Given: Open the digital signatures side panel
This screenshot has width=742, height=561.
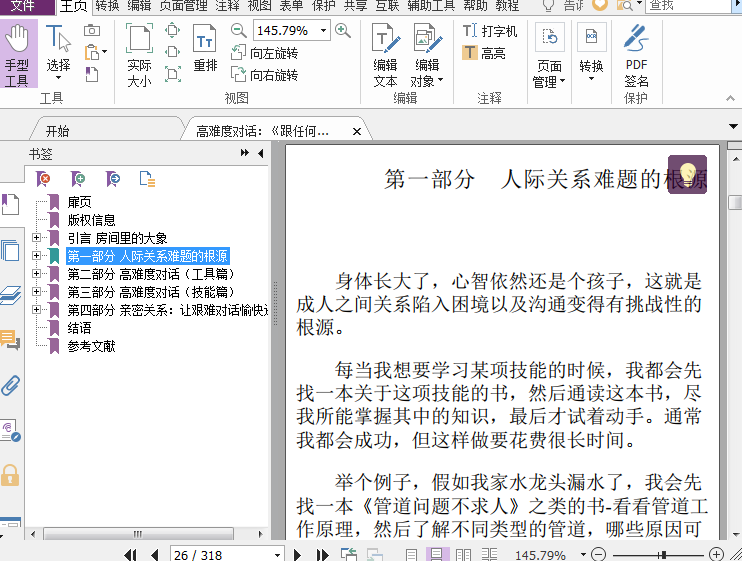Looking at the screenshot, I should [x=10, y=430].
